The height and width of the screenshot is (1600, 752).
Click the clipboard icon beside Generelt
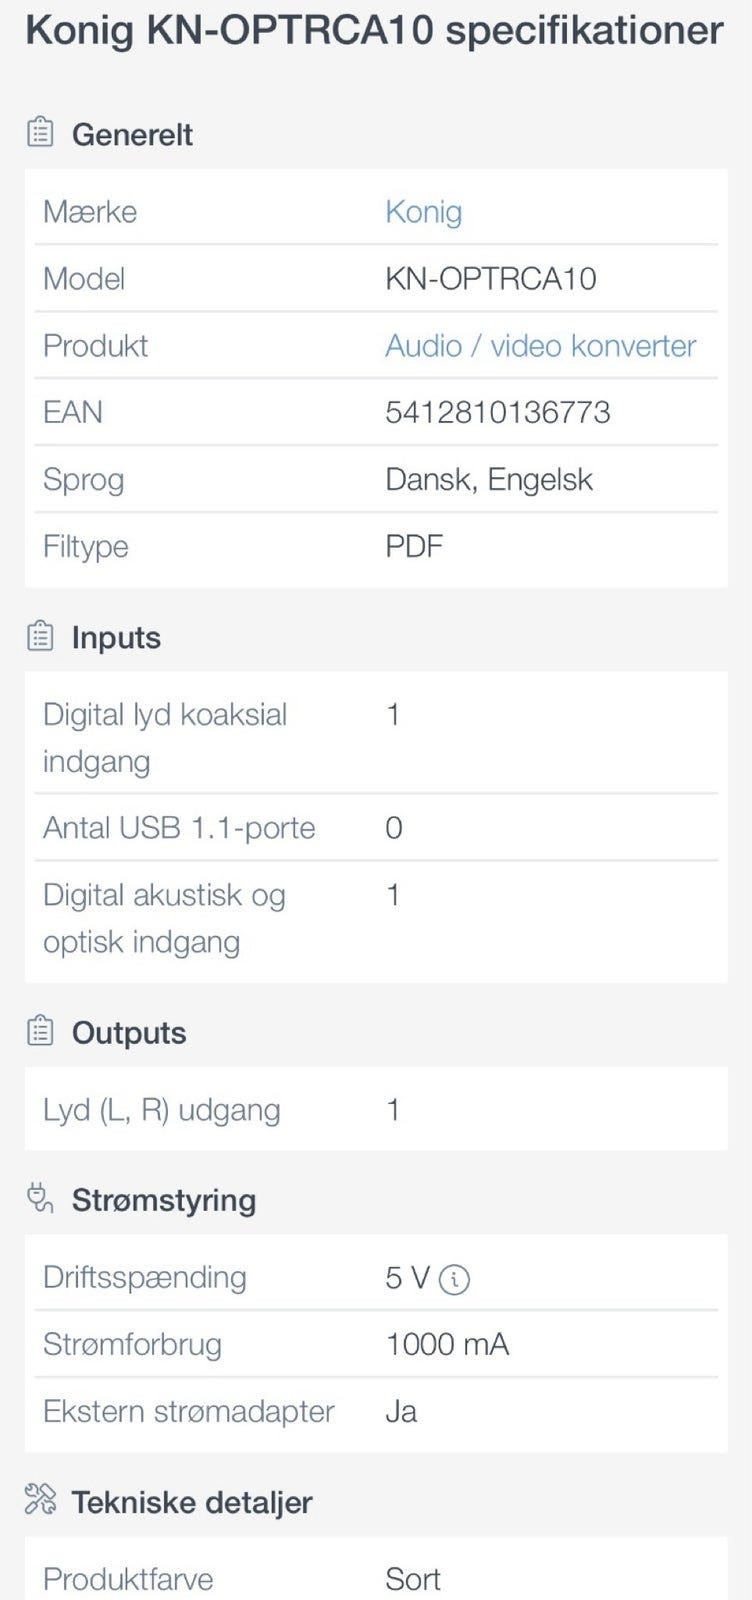(40, 133)
